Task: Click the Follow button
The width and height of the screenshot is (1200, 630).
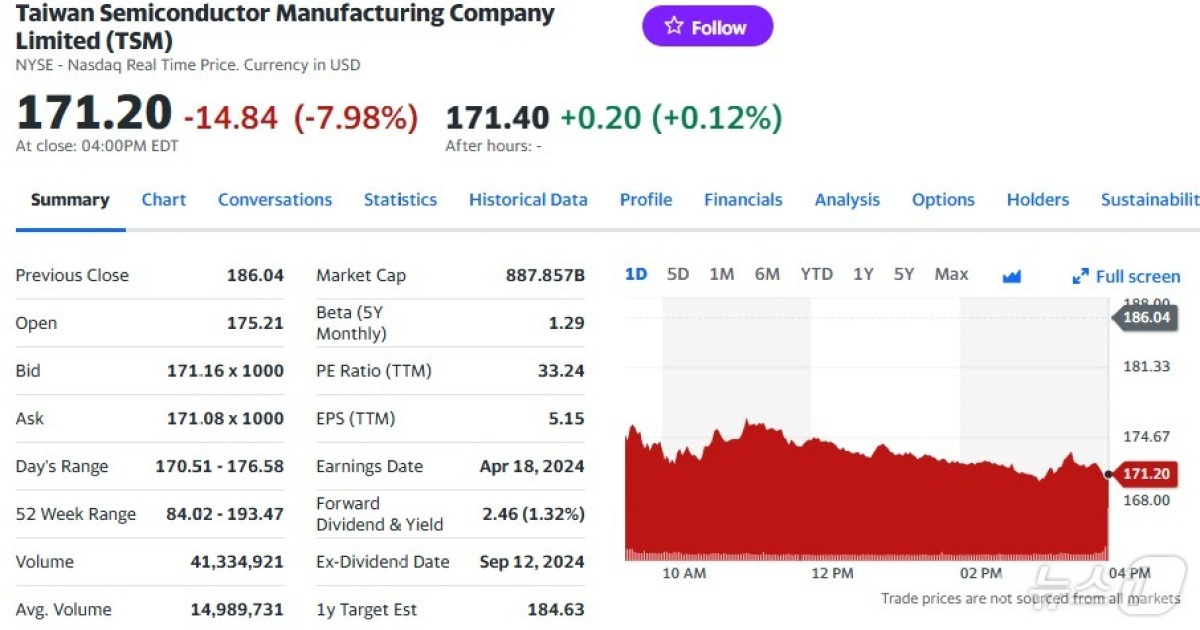Action: pos(707,27)
